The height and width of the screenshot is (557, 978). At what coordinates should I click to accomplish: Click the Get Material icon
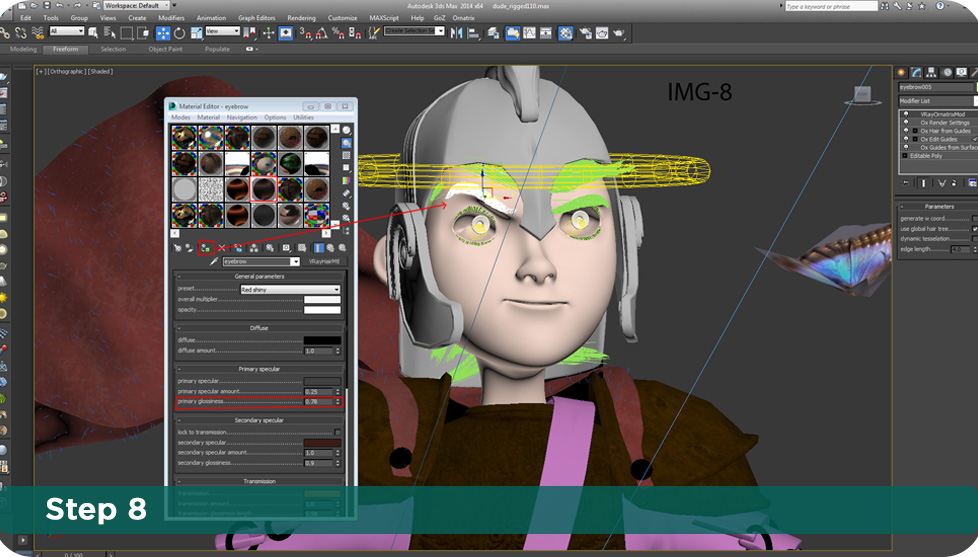point(177,247)
